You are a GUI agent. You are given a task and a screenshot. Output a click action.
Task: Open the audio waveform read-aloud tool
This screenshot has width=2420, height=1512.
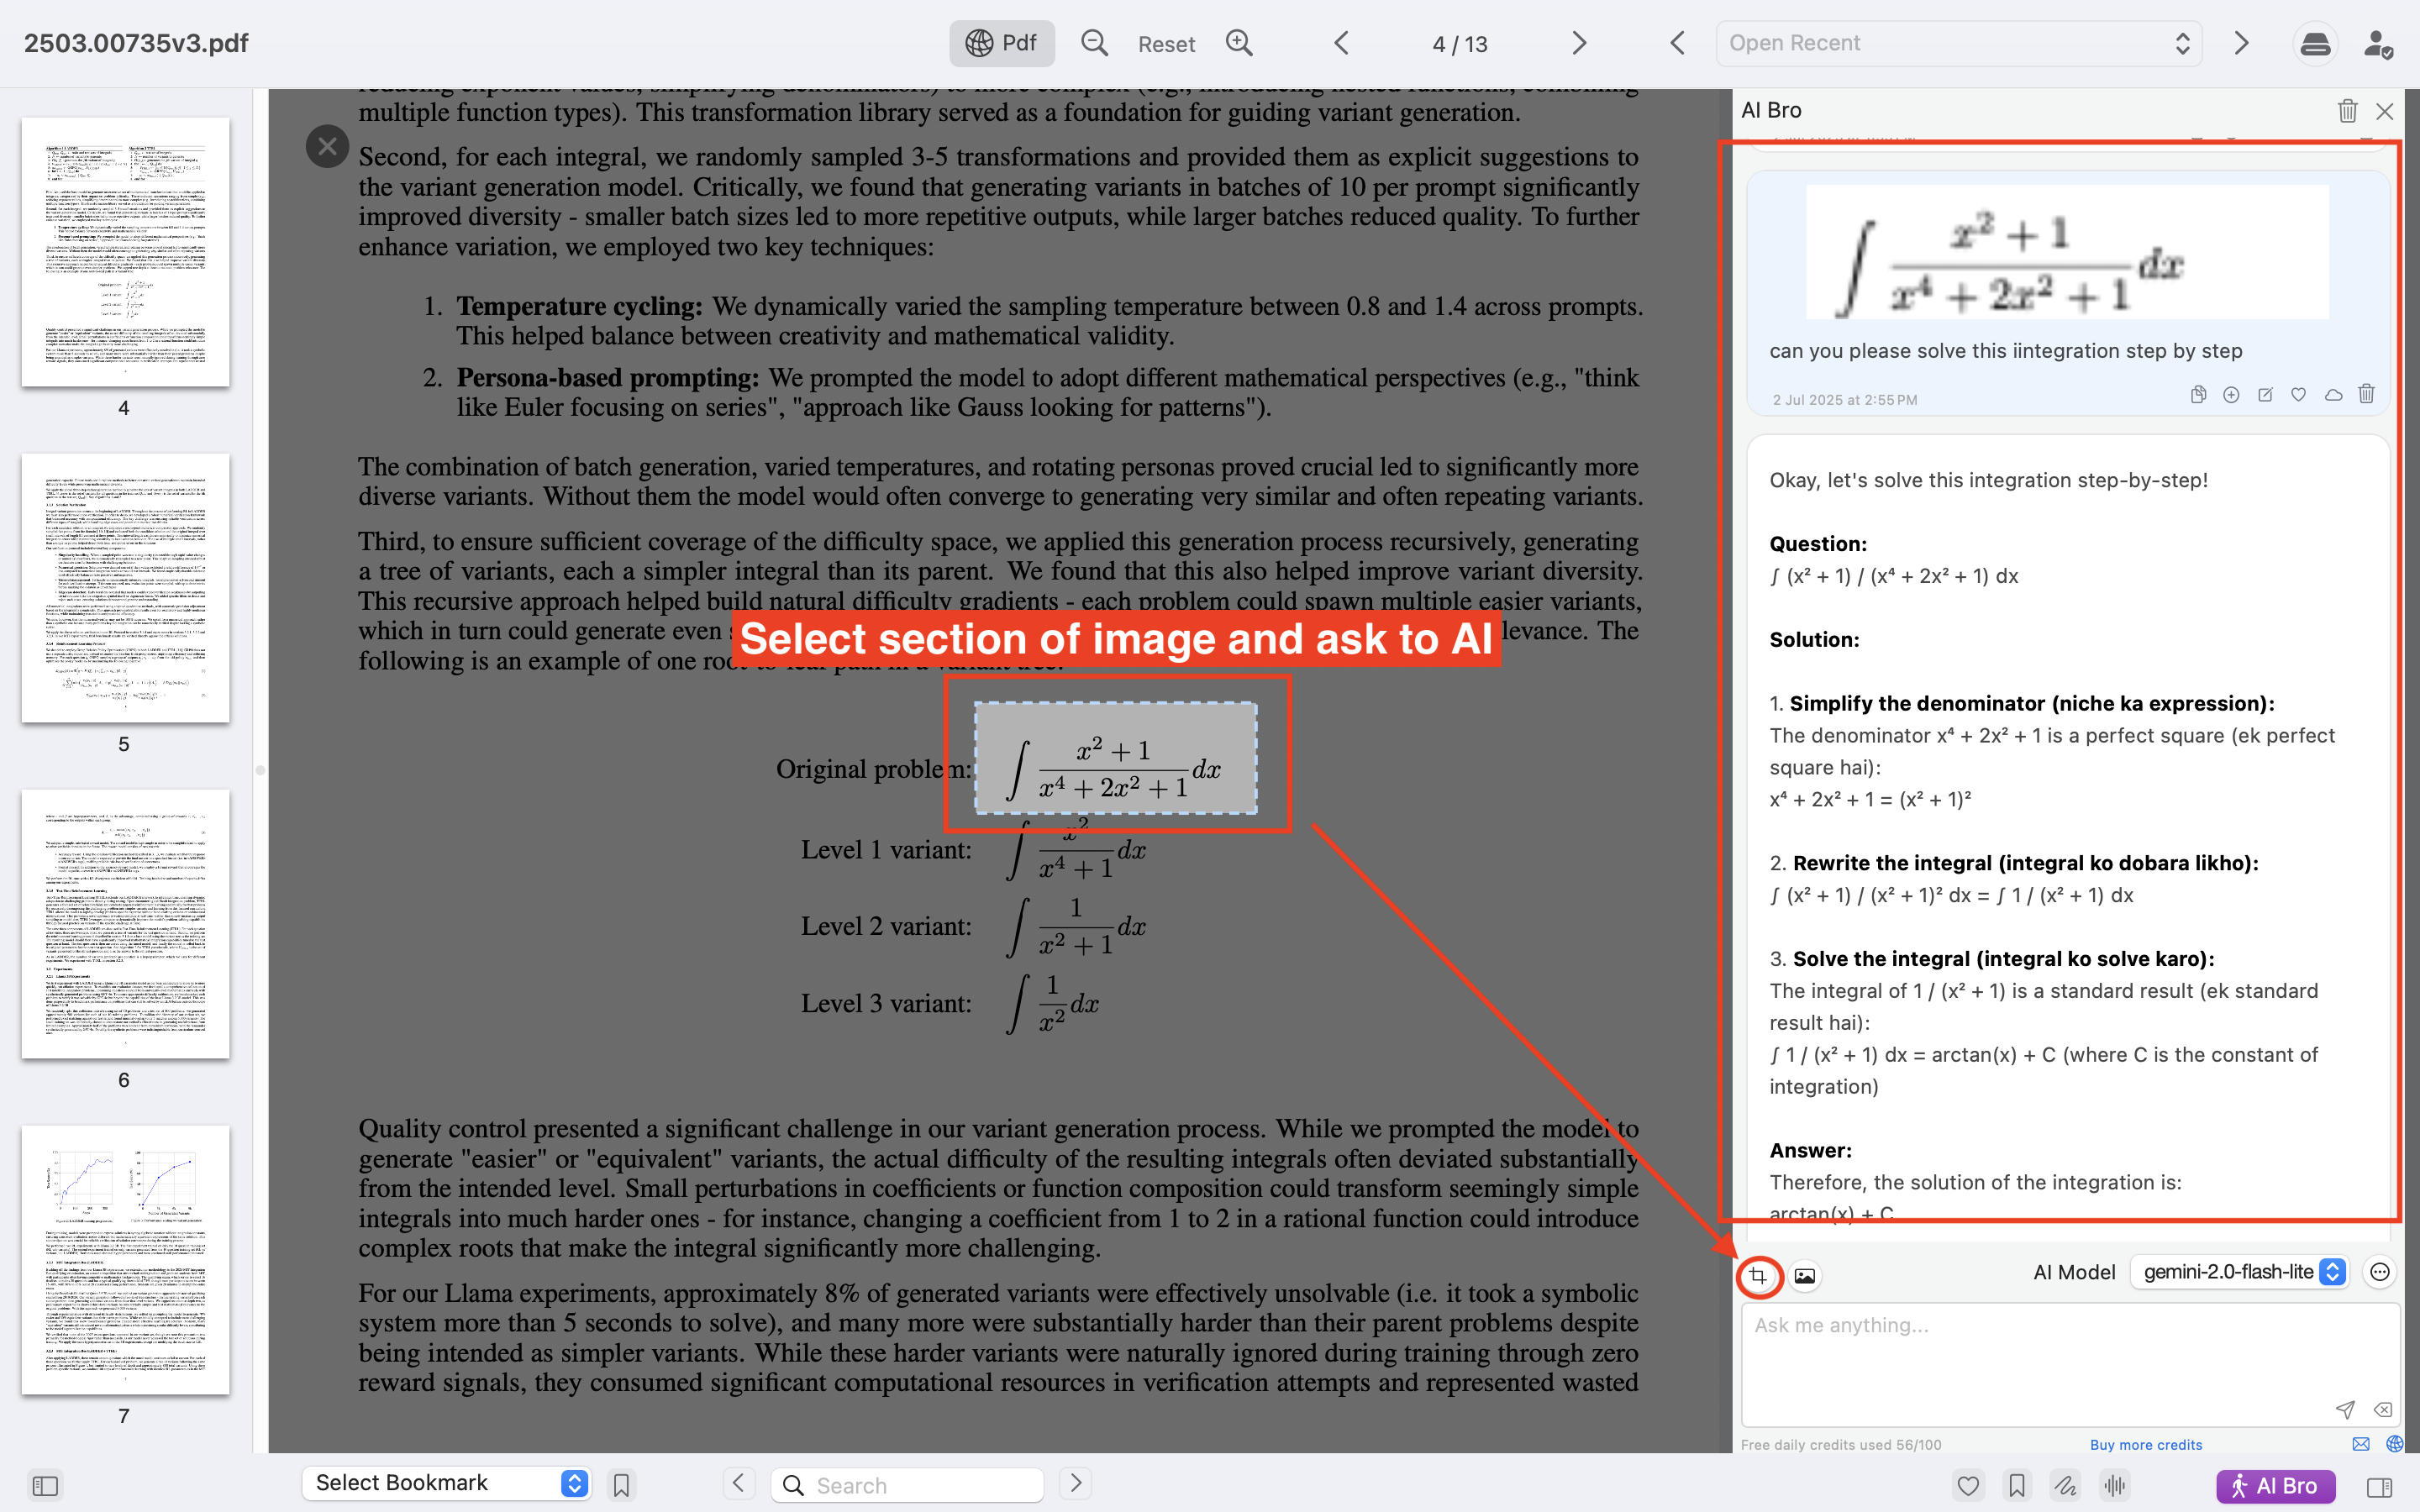click(2114, 1486)
